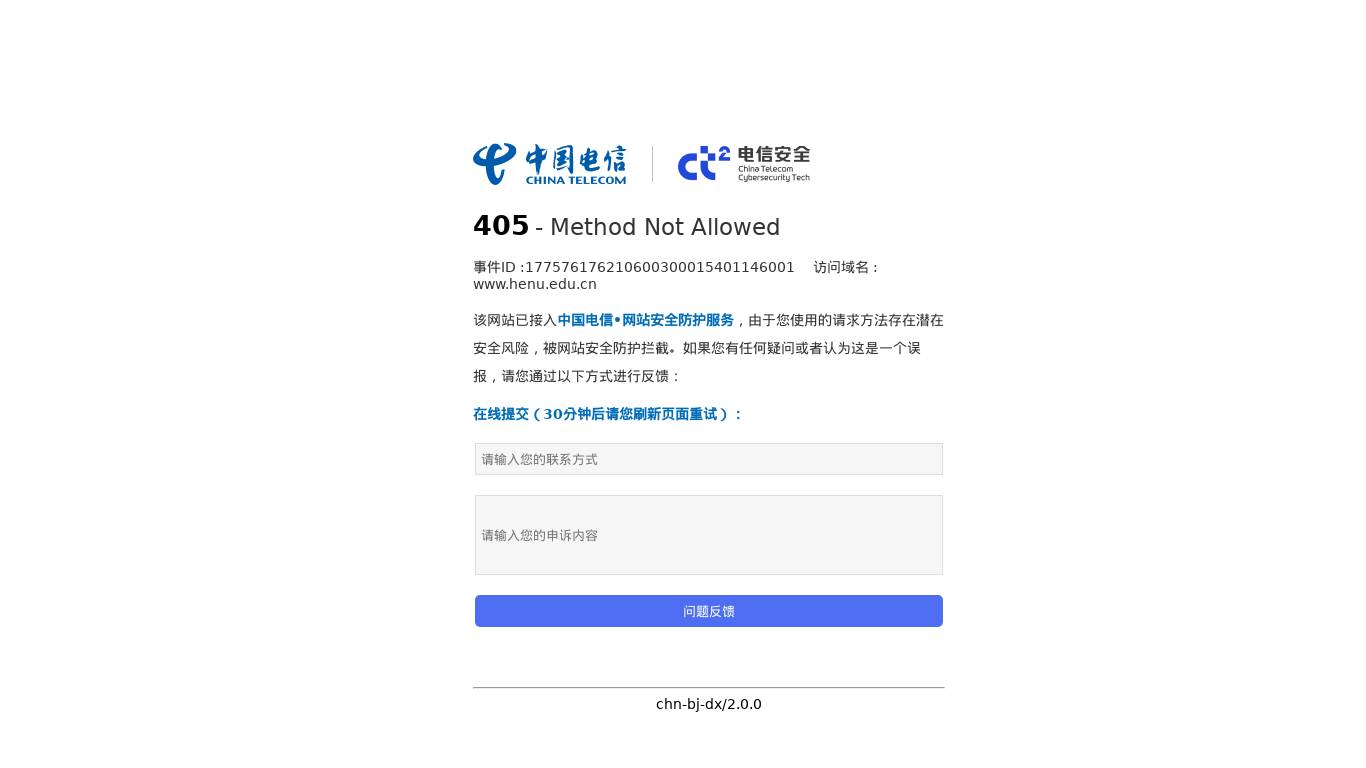Submit feedback with the 问题反馈 button

click(x=709, y=611)
